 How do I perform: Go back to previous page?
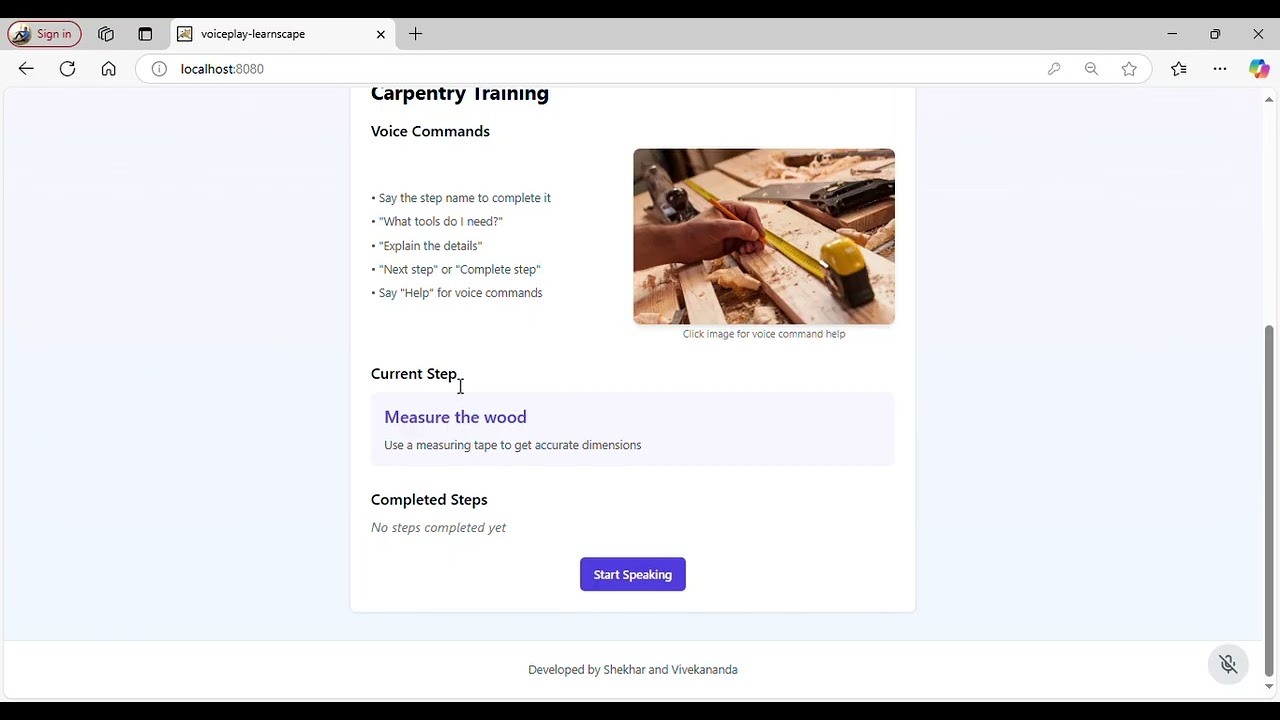26,69
